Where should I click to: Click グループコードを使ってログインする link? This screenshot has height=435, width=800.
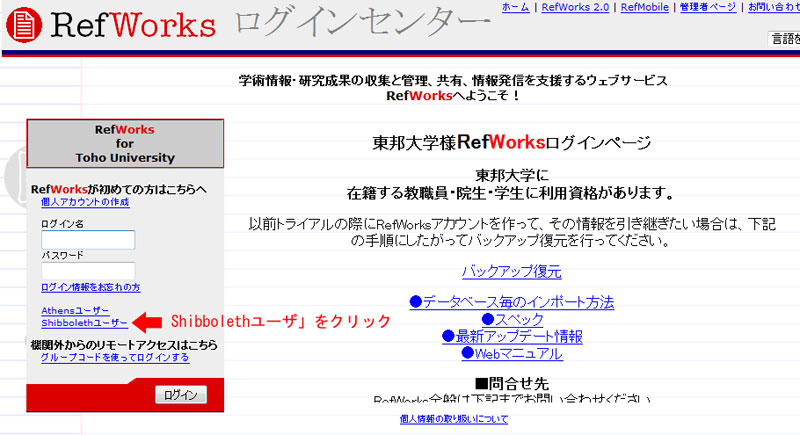coord(115,357)
